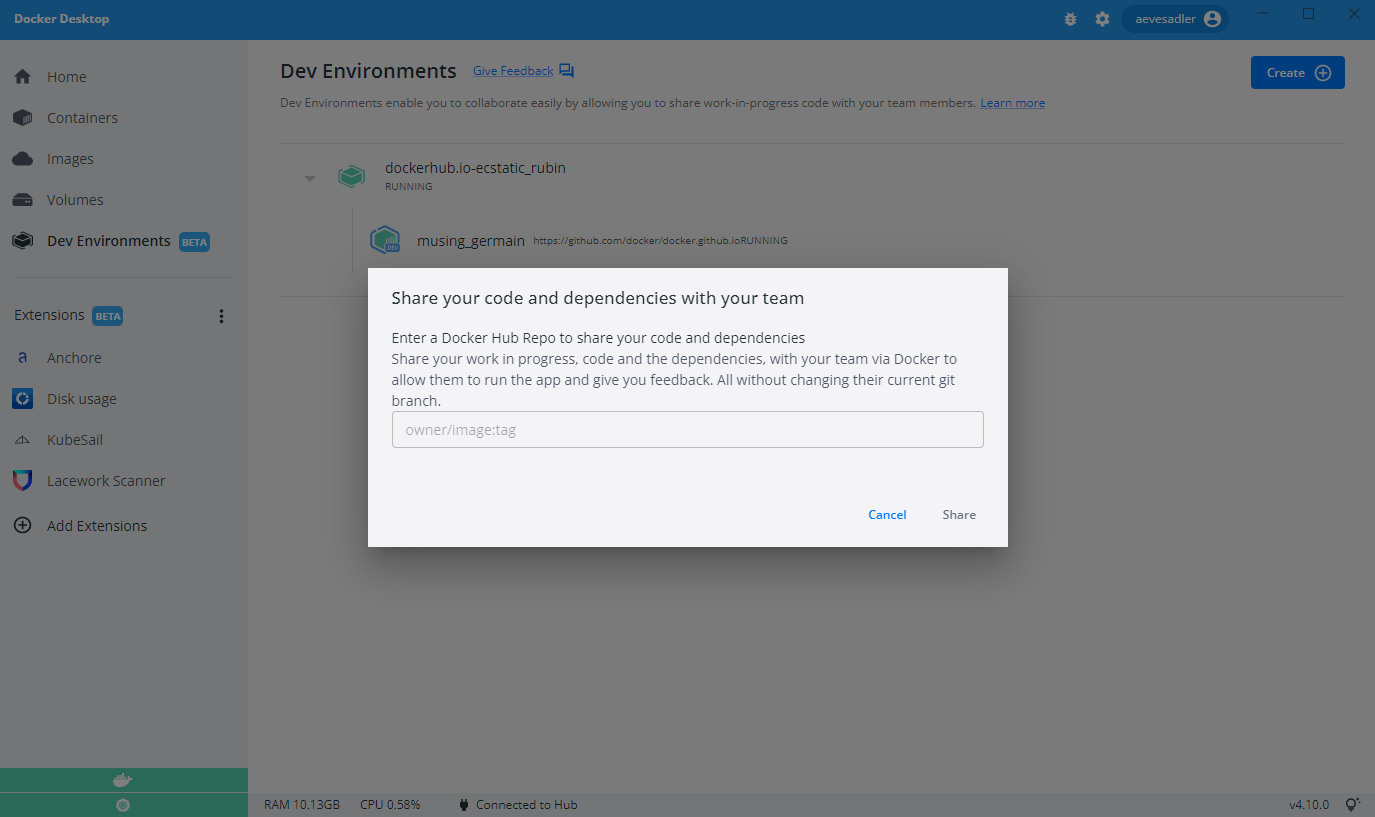Go to the Containers section
Viewport: 1375px width, 817px height.
coord(82,118)
